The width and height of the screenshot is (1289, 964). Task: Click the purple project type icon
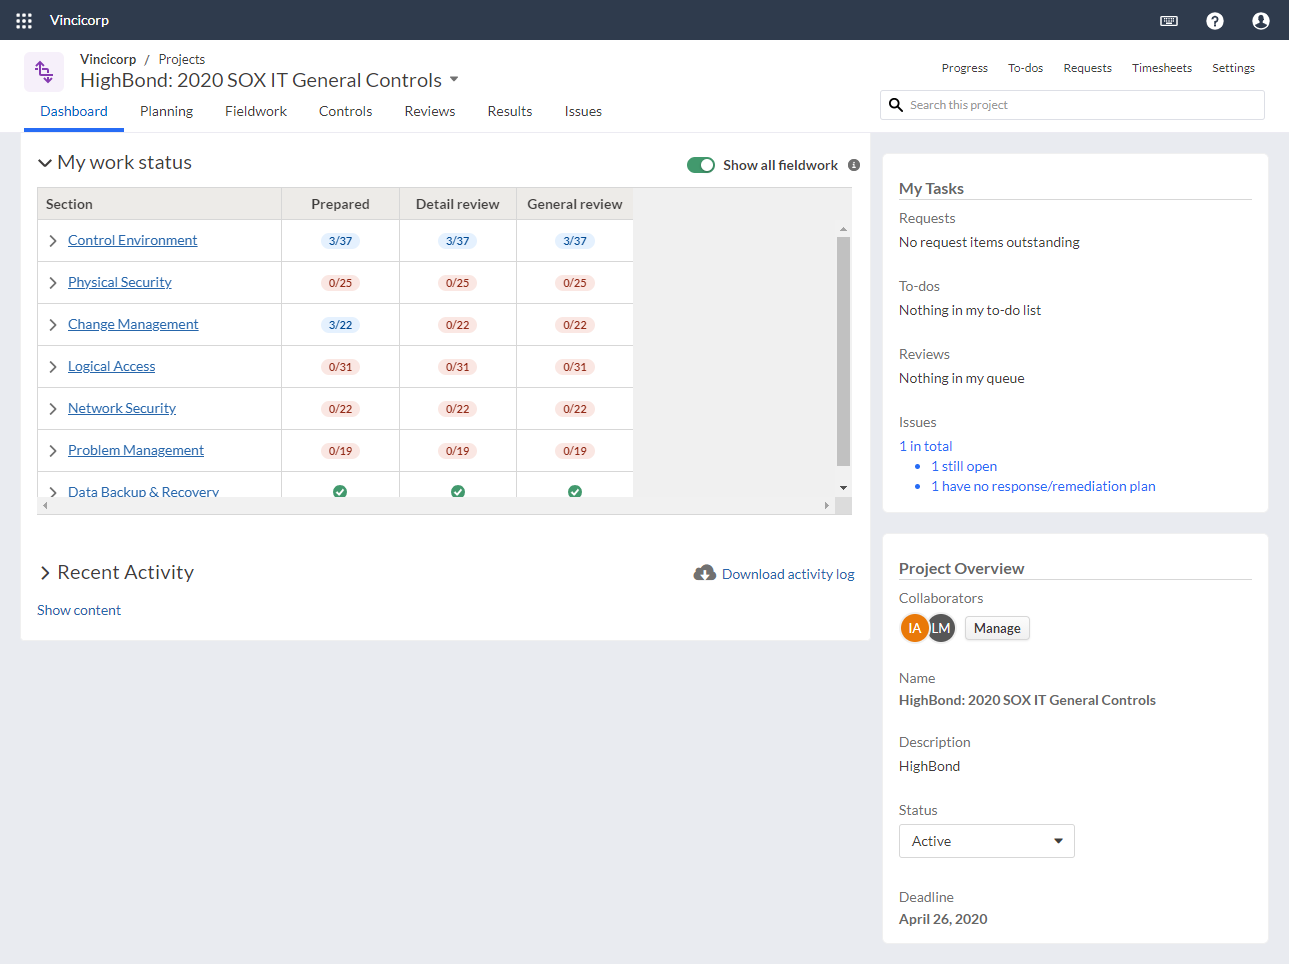[x=44, y=72]
